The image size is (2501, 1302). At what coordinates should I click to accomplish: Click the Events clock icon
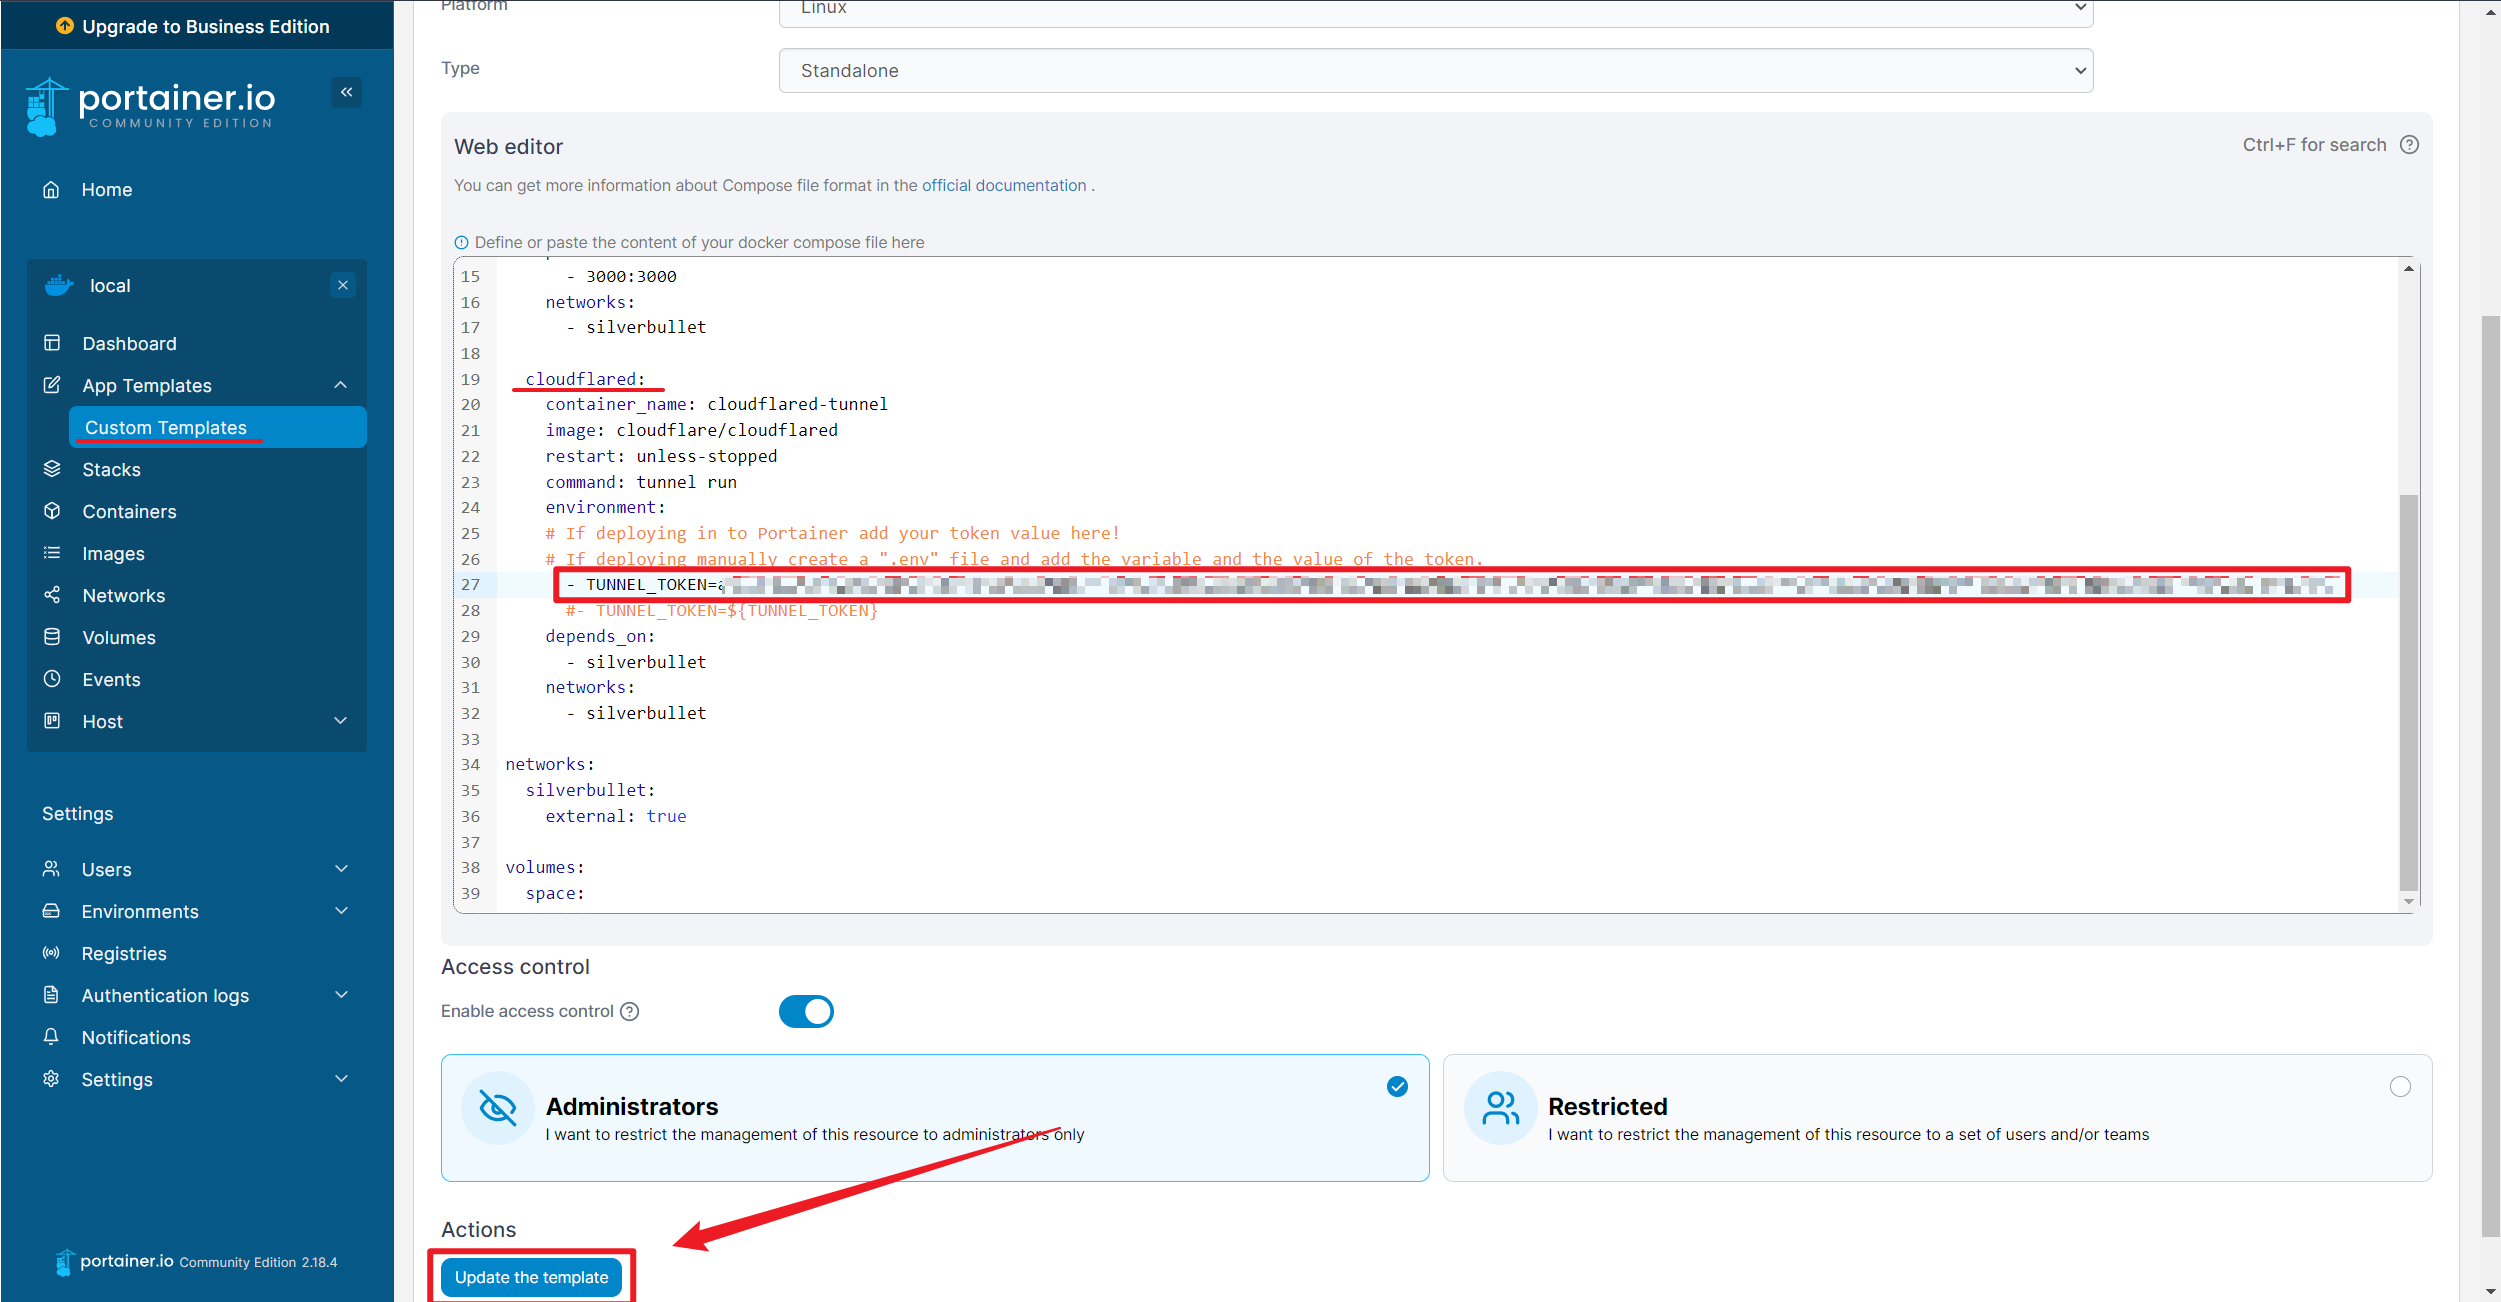point(52,679)
